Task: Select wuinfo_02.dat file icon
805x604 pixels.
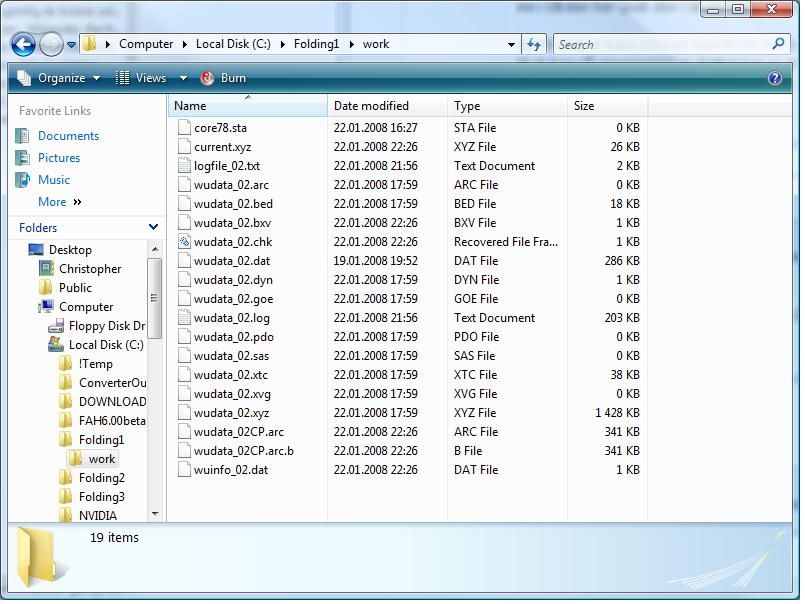Action: pos(184,470)
